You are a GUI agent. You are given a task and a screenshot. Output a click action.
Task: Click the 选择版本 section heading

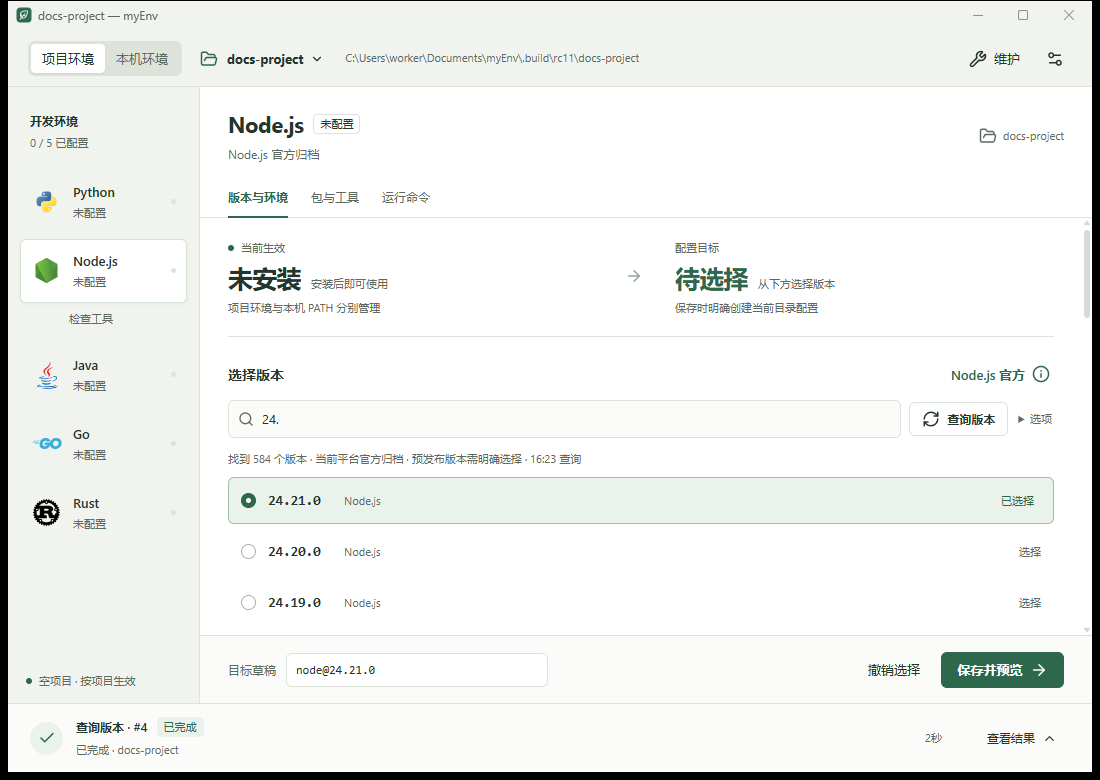256,375
